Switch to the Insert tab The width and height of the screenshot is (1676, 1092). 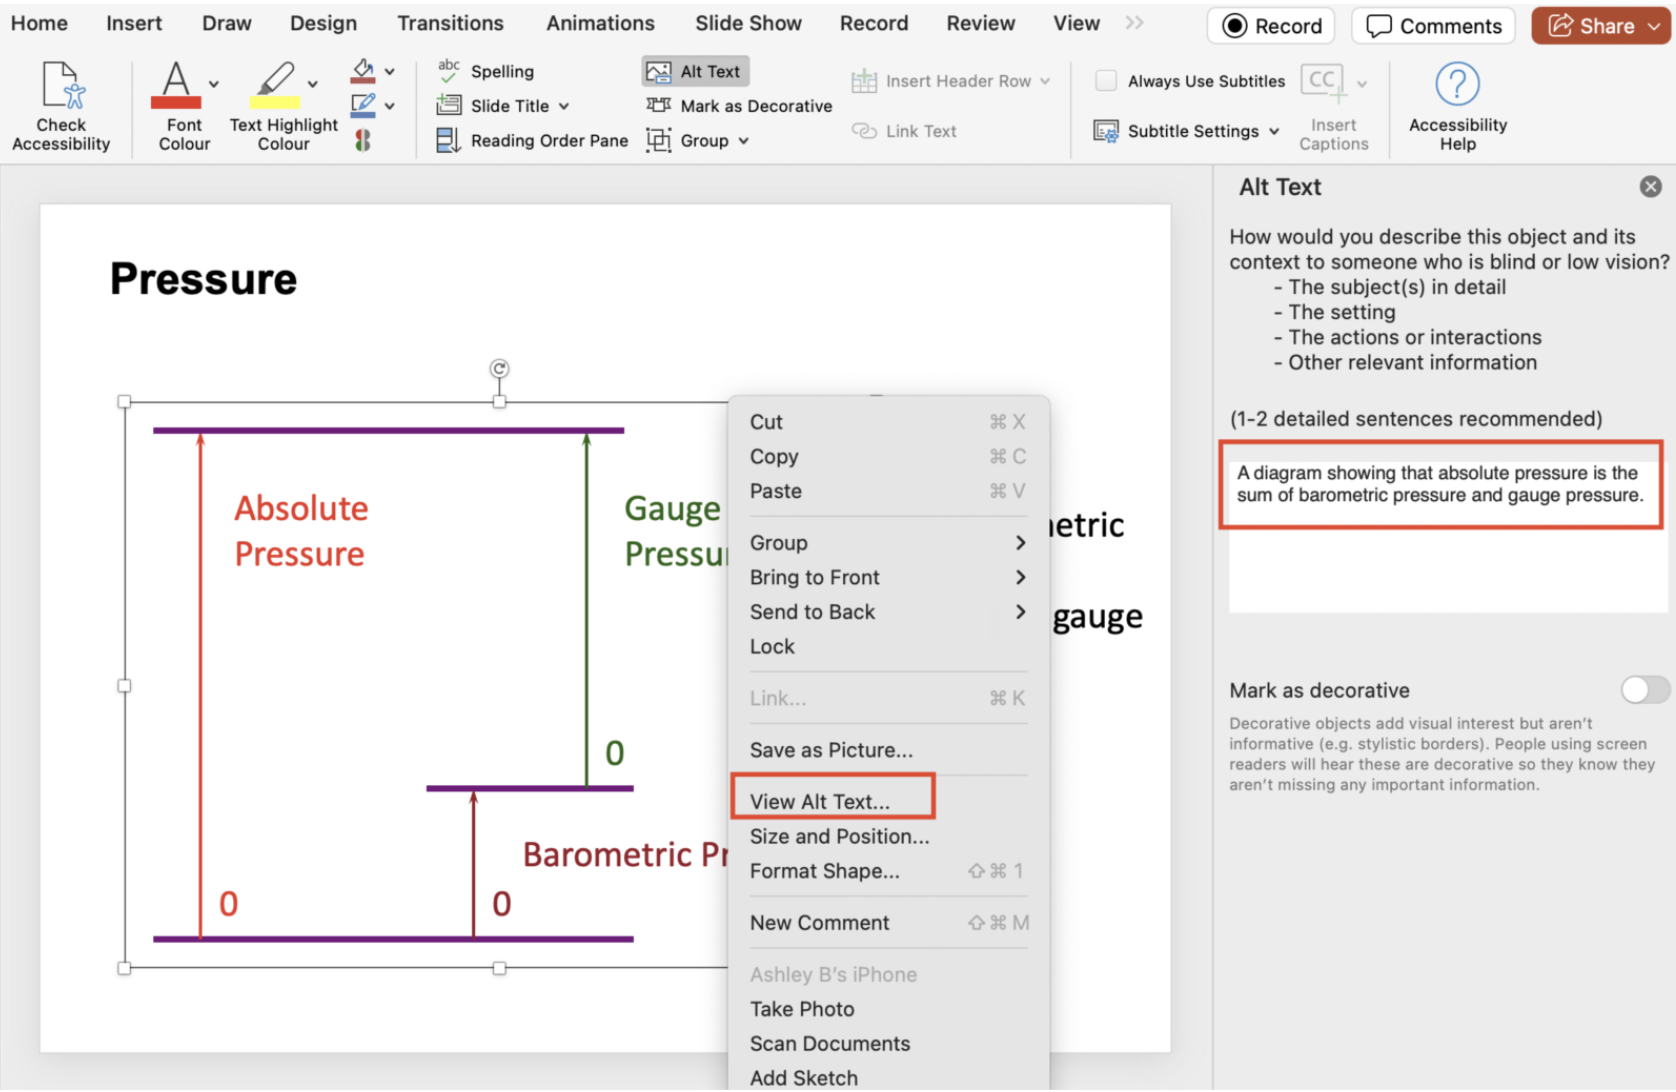(x=134, y=23)
